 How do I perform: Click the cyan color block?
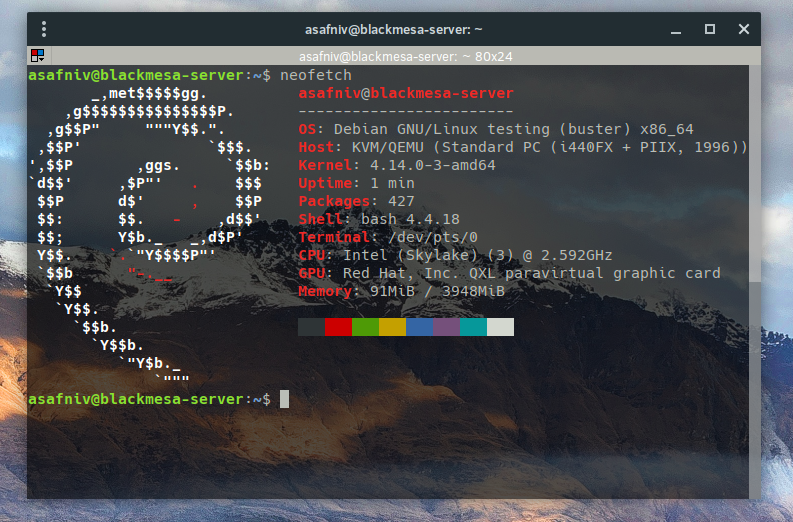point(473,327)
